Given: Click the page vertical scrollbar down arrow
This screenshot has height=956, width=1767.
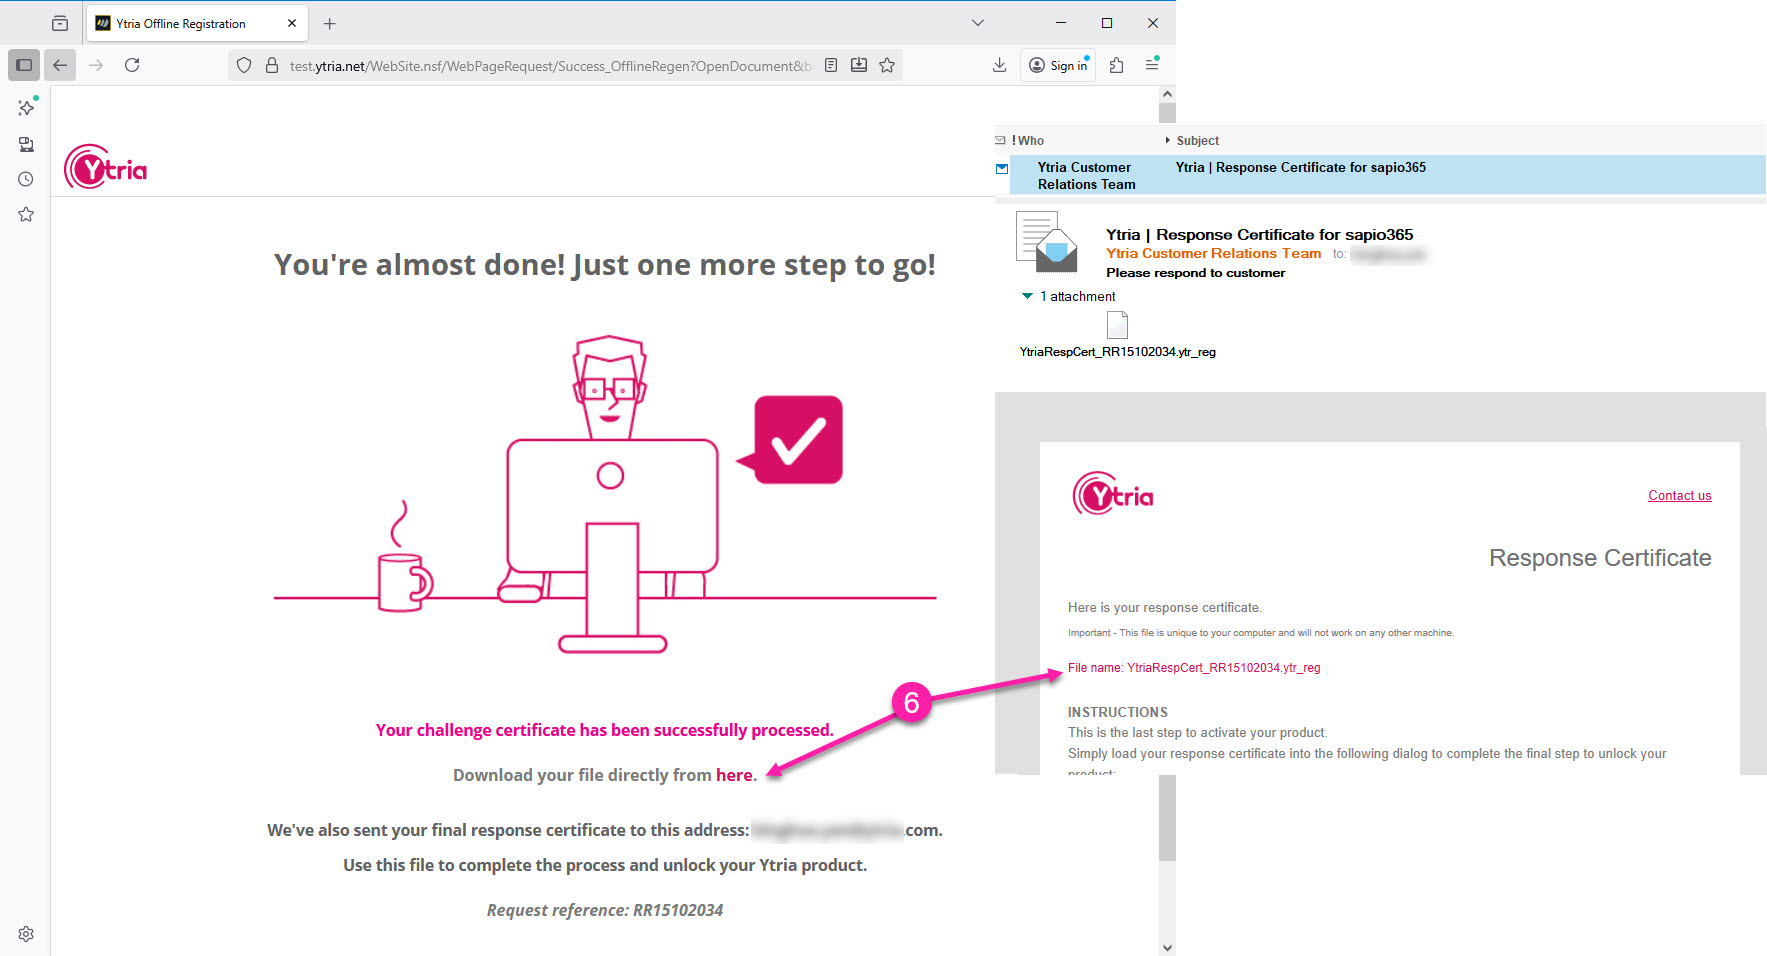Looking at the screenshot, I should [x=1167, y=946].
